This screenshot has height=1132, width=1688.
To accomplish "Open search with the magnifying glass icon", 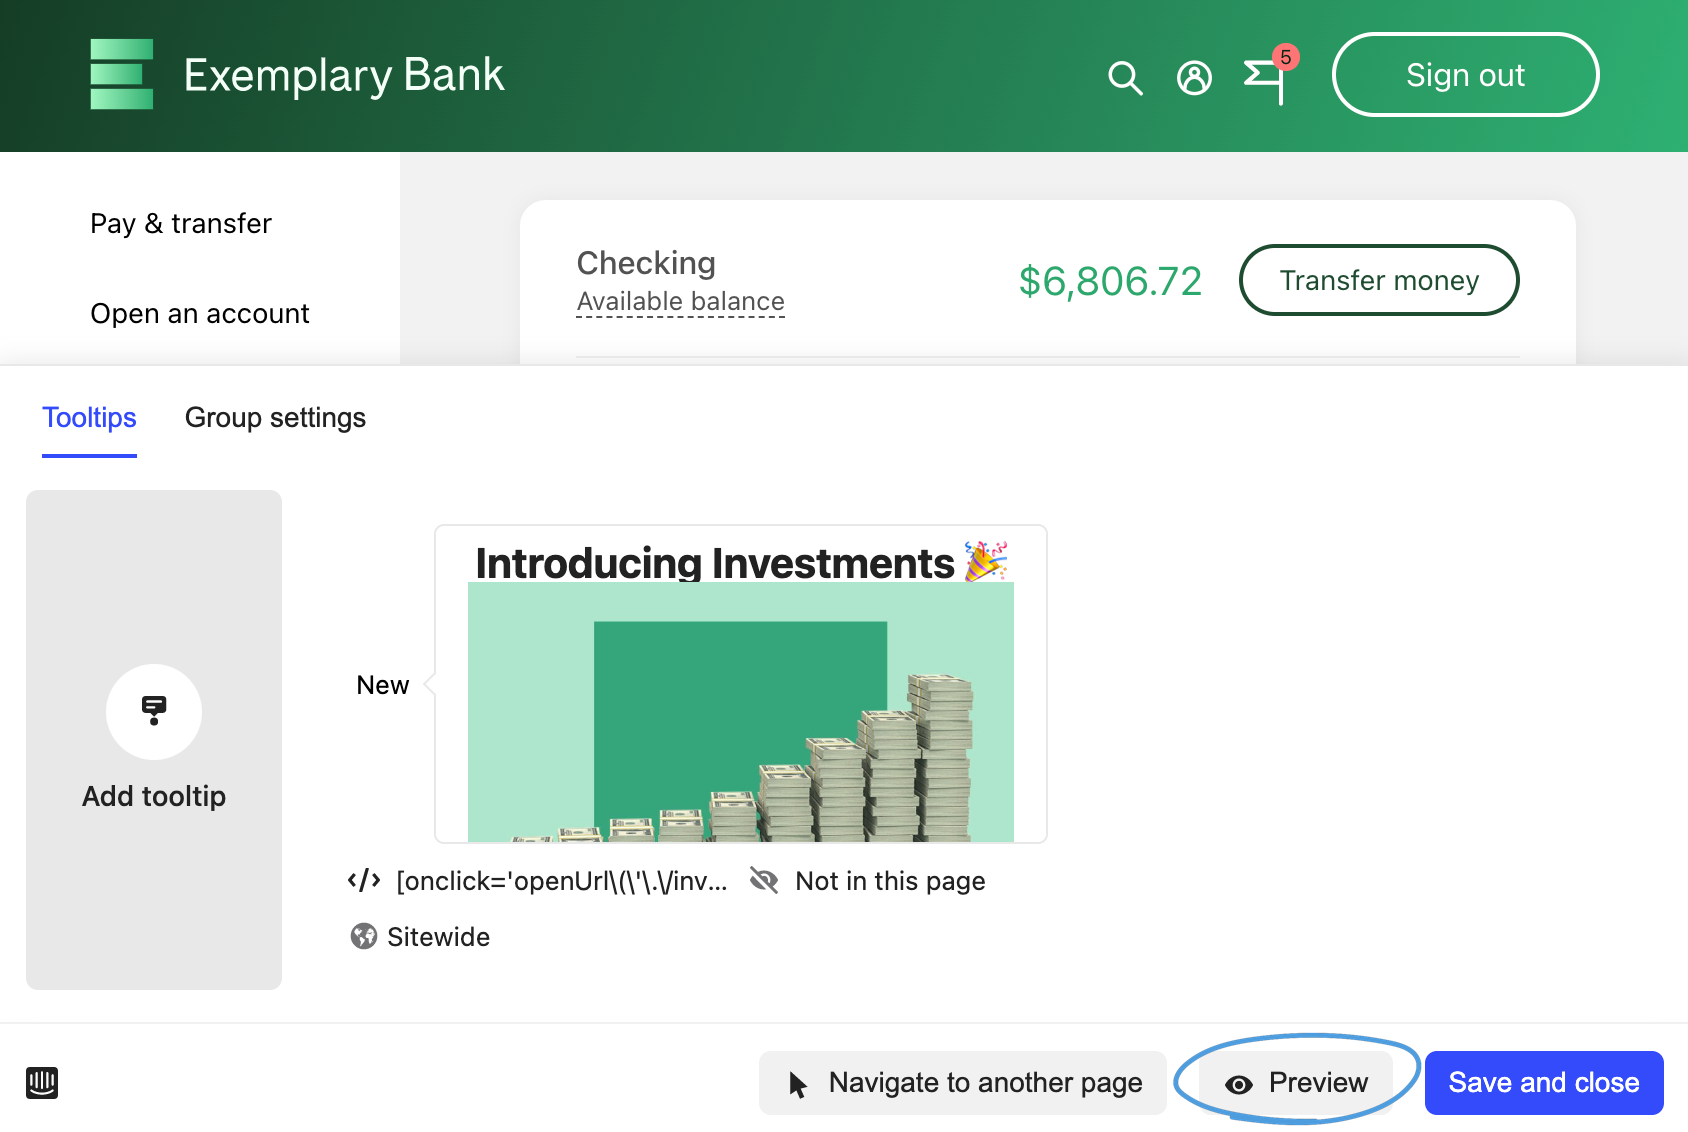I will click(x=1125, y=77).
